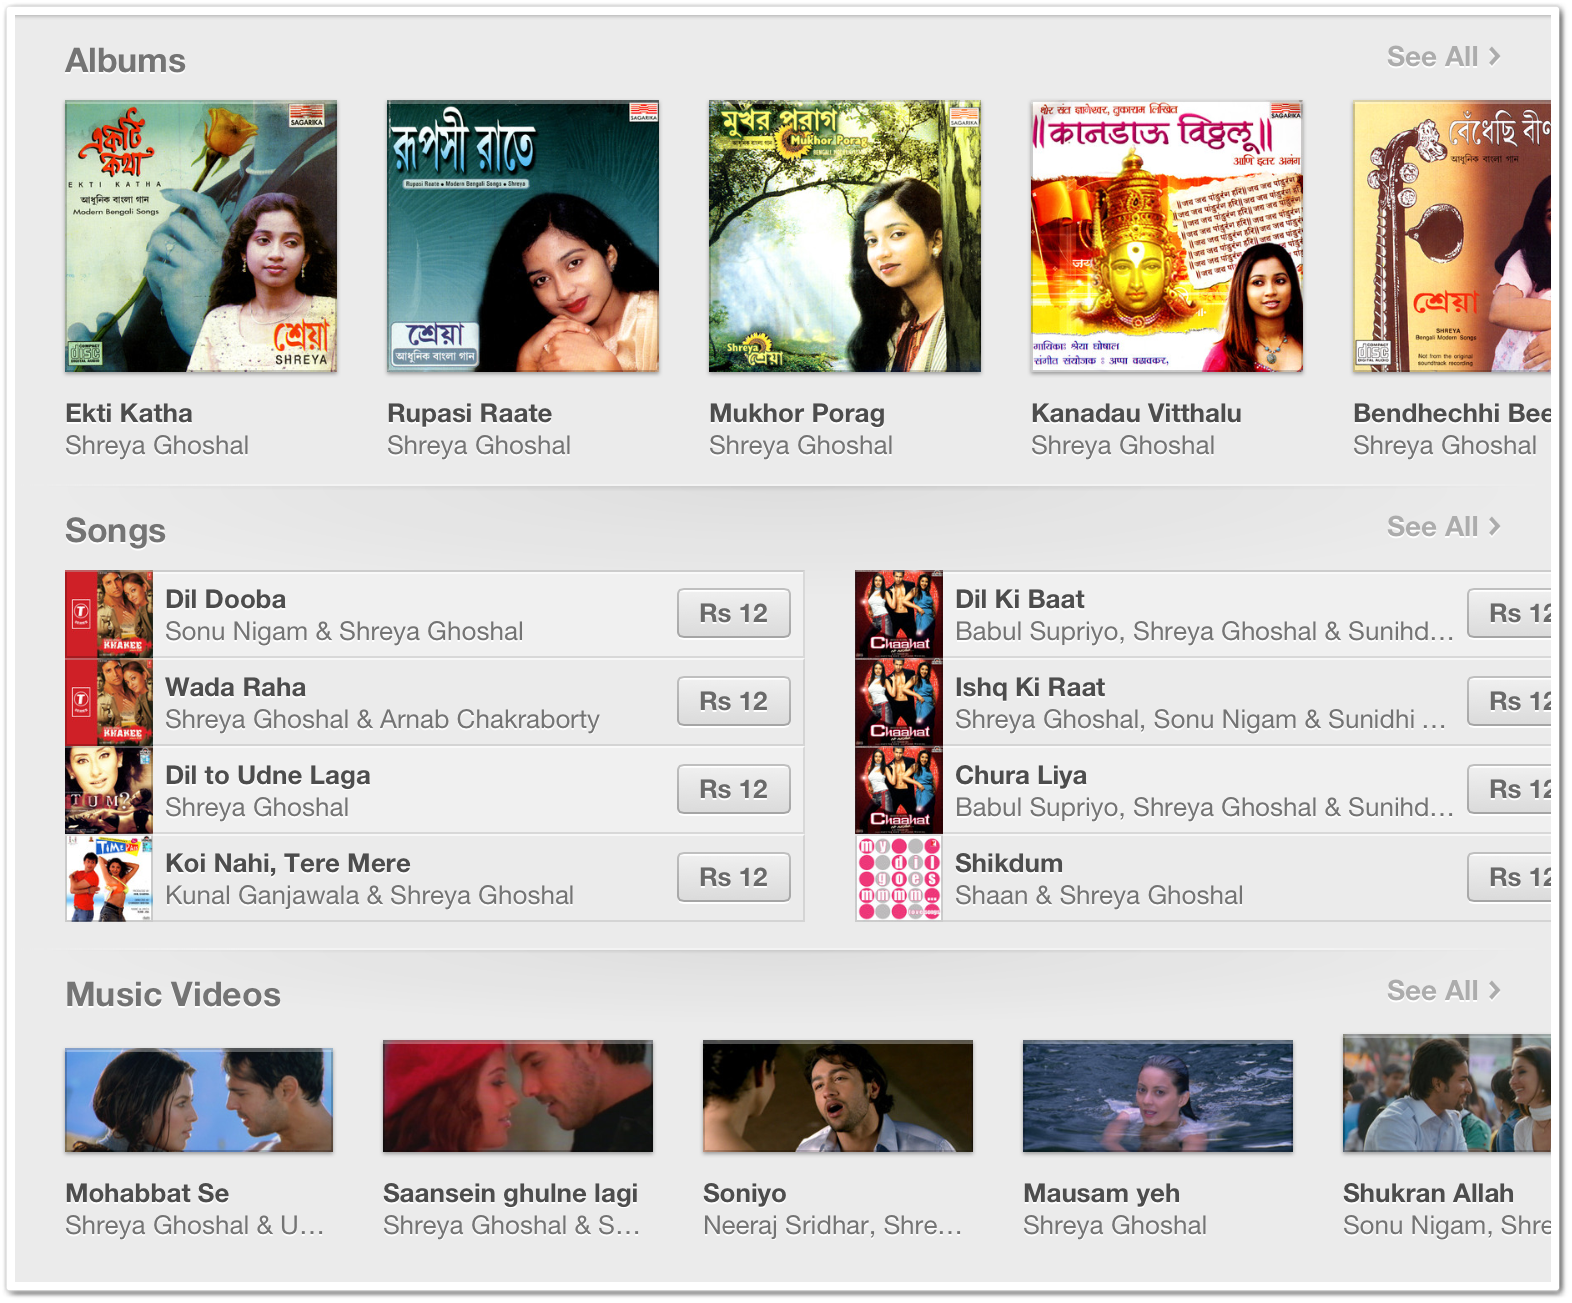The width and height of the screenshot is (1572, 1303).
Task: Buy Wada Raha for Rs 12
Action: point(734,701)
